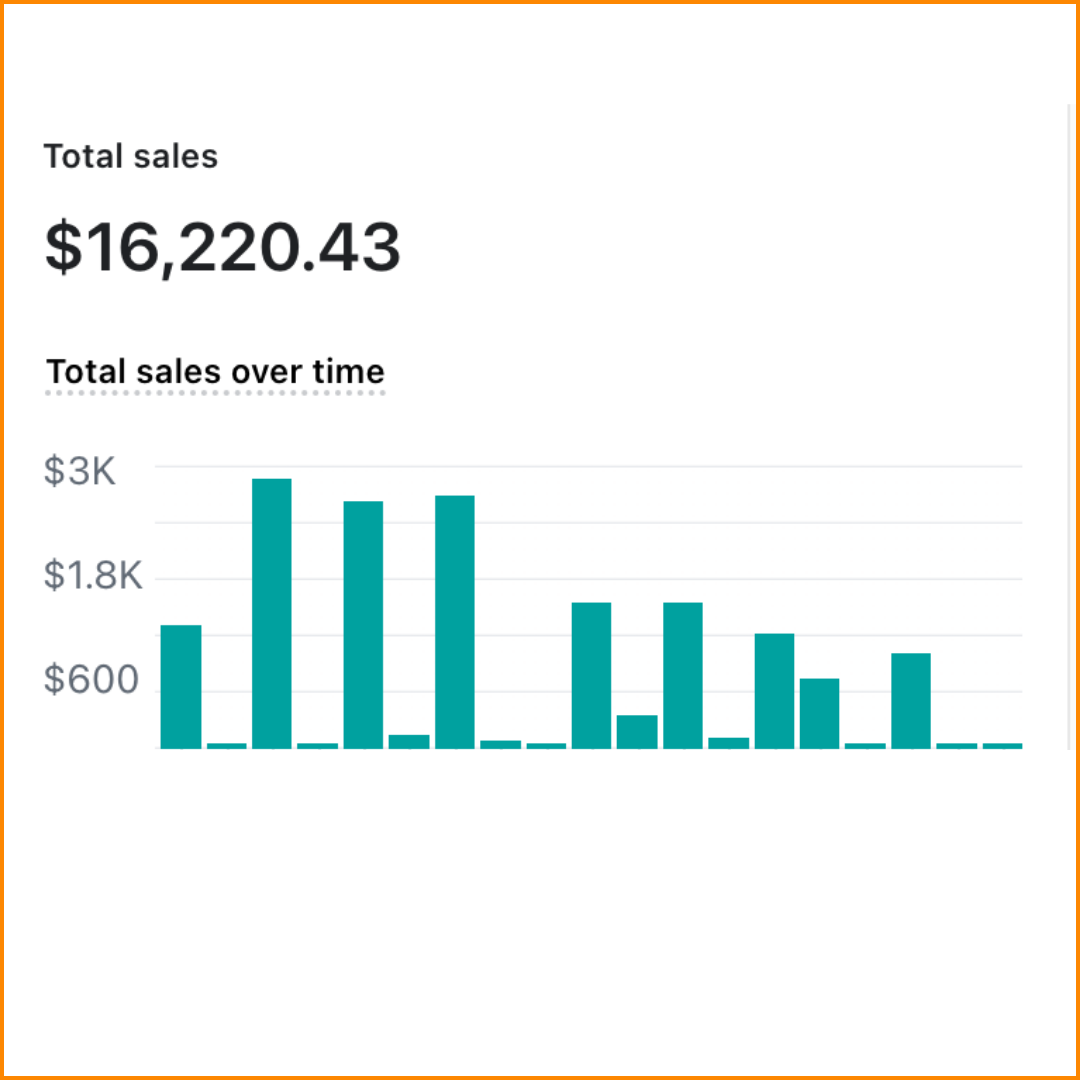The width and height of the screenshot is (1080, 1080).
Task: Click the "Total sales over time" dotted-underlined heading
Action: [215, 372]
